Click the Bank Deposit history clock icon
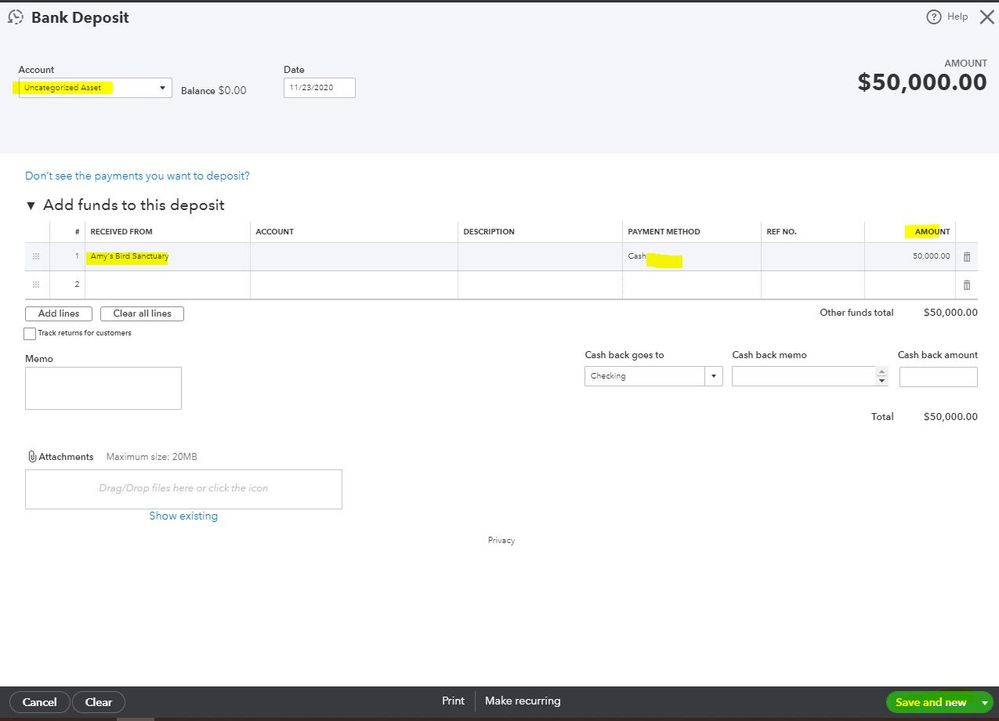Viewport: 999px width, 721px height. point(16,18)
